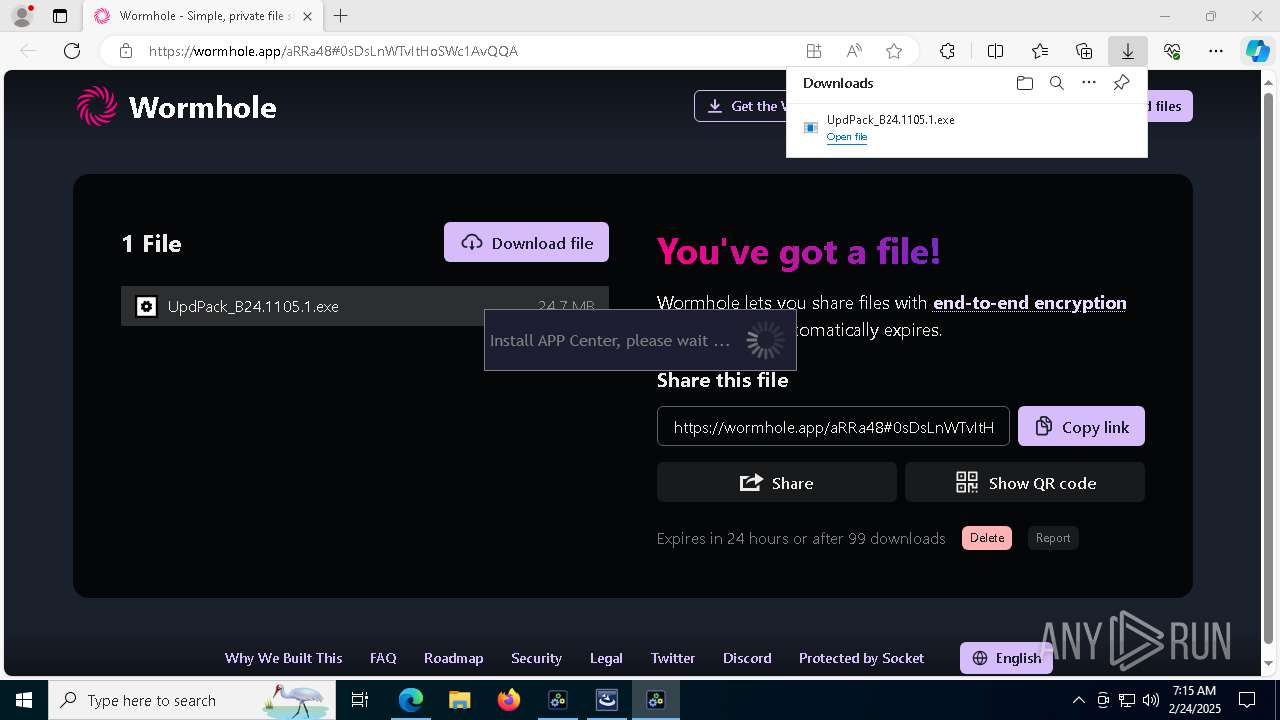Toggle the Downloads toolbar button

coord(1128,51)
